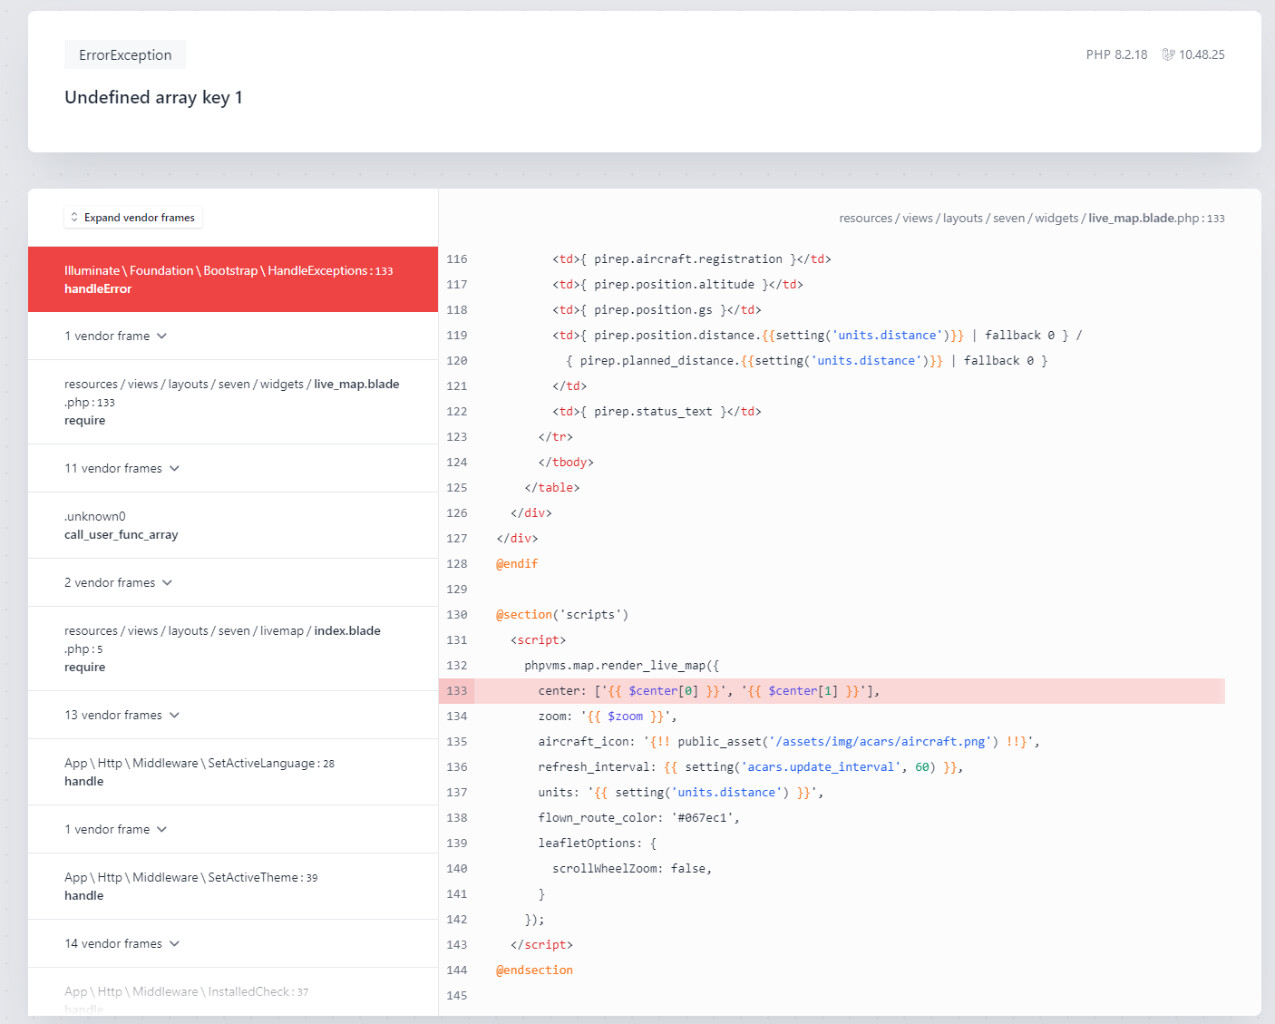Select the InstalledCheck:37 handle frame
This screenshot has height=1024, width=1275.
pyautogui.click(x=232, y=995)
